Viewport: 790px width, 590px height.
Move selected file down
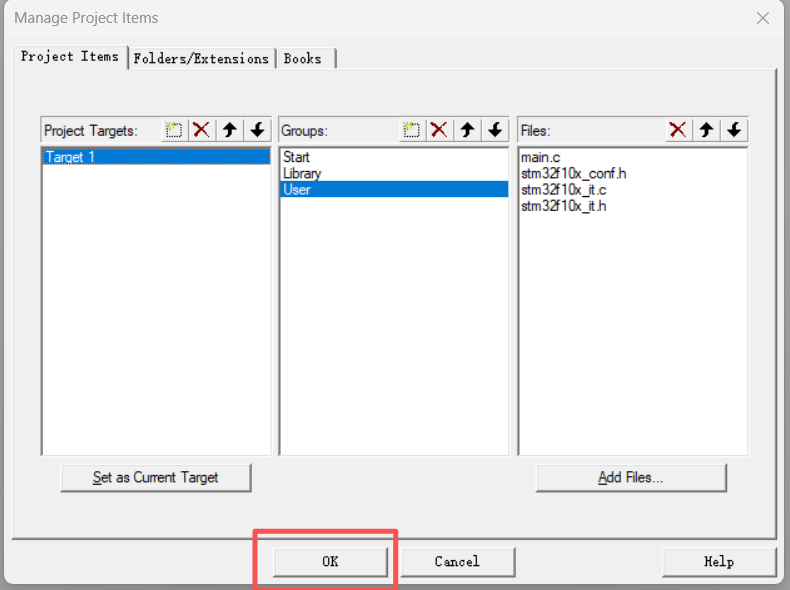tap(734, 130)
